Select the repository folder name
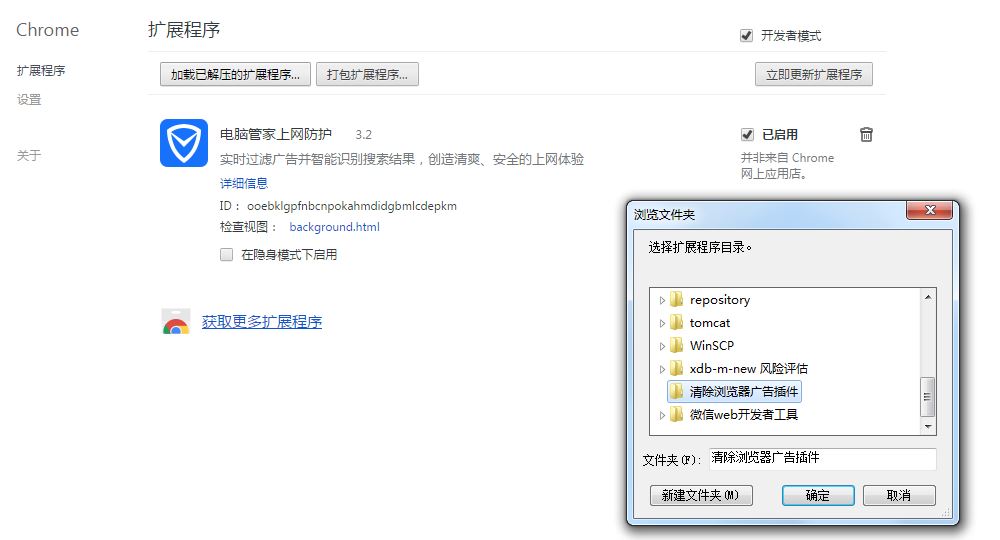The width and height of the screenshot is (1000, 540). (719, 300)
